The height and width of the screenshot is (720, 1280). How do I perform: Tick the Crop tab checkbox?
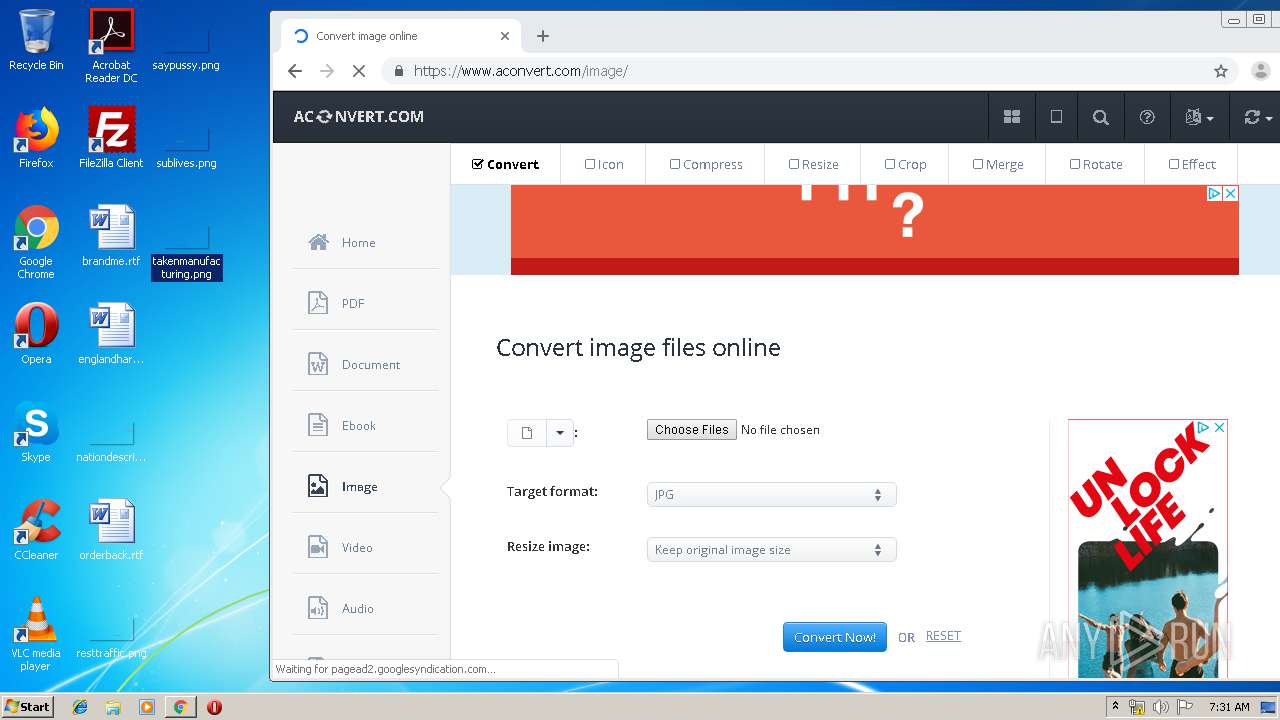890,164
